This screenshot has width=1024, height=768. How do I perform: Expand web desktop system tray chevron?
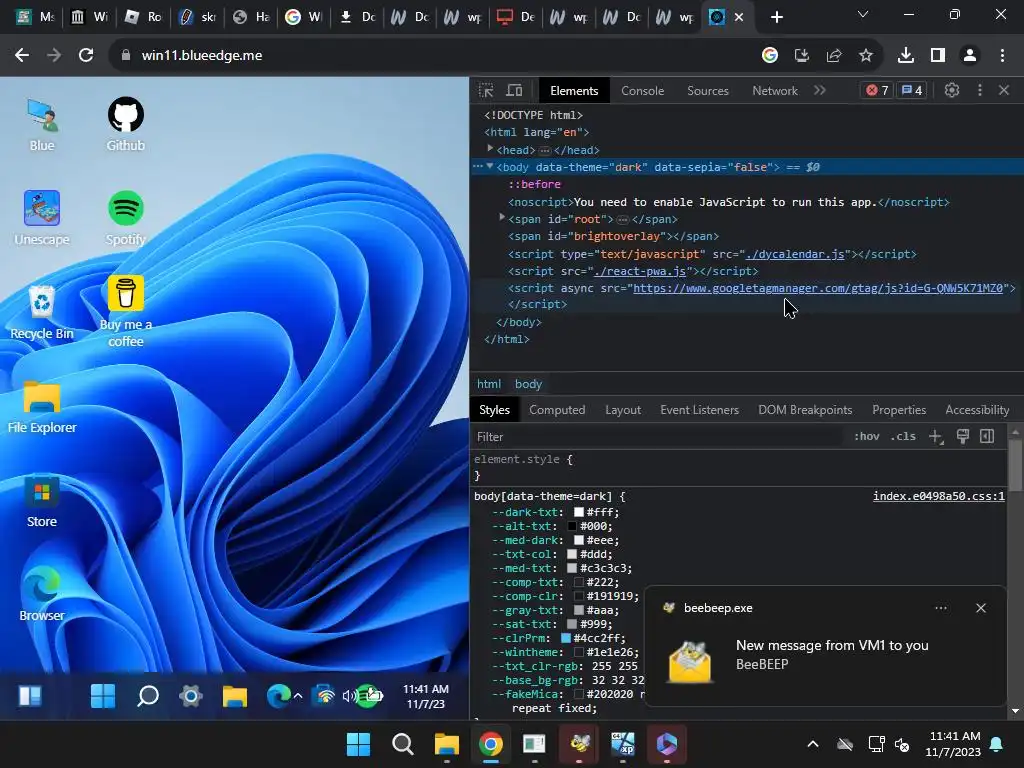(298, 696)
